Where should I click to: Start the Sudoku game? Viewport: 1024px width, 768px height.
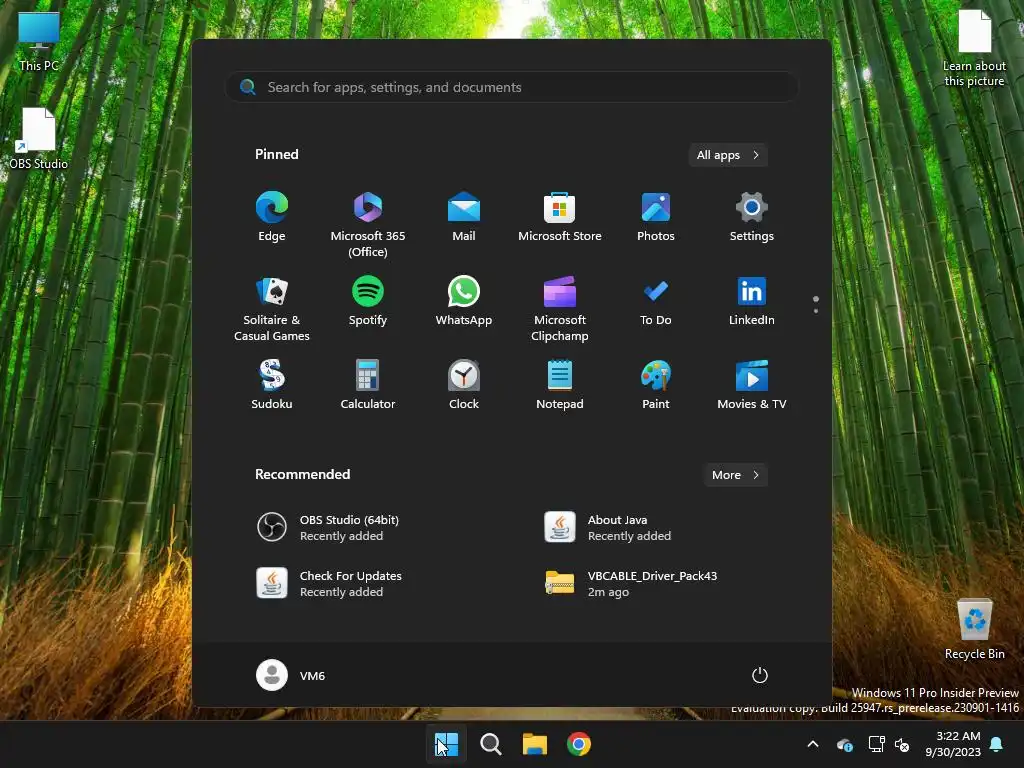click(272, 385)
